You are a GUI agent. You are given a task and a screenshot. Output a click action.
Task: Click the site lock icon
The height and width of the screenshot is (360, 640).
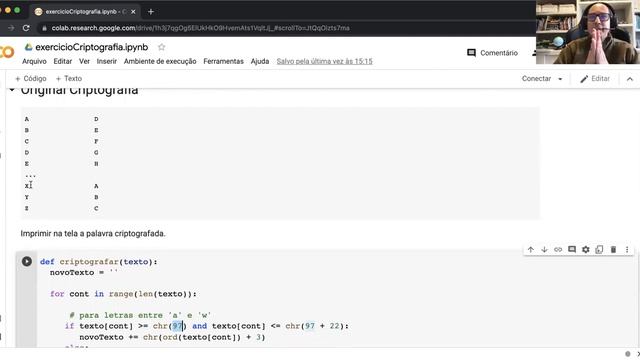point(44,28)
